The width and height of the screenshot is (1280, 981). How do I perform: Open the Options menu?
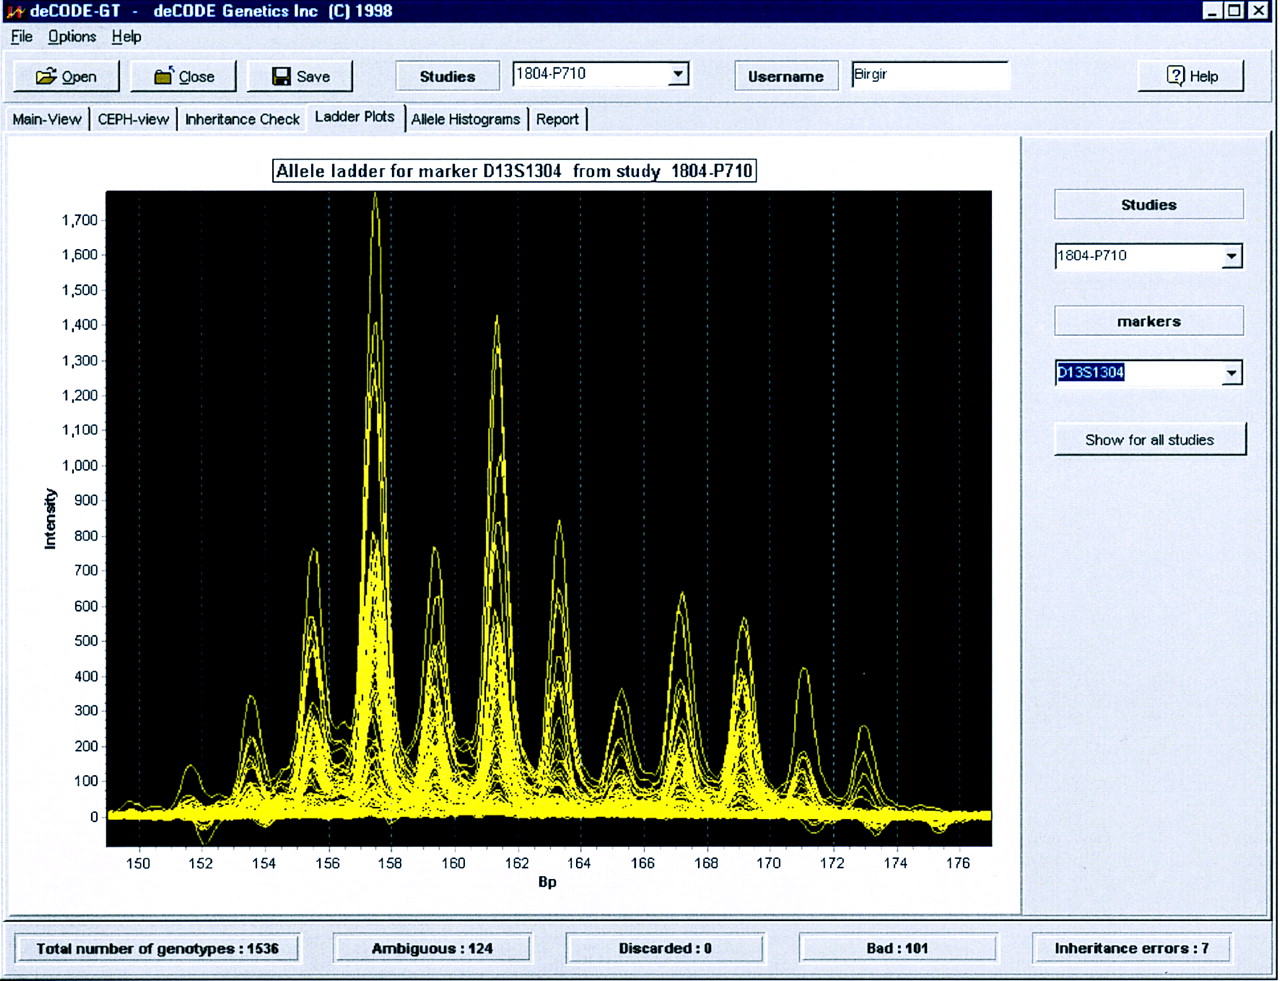[x=72, y=37]
